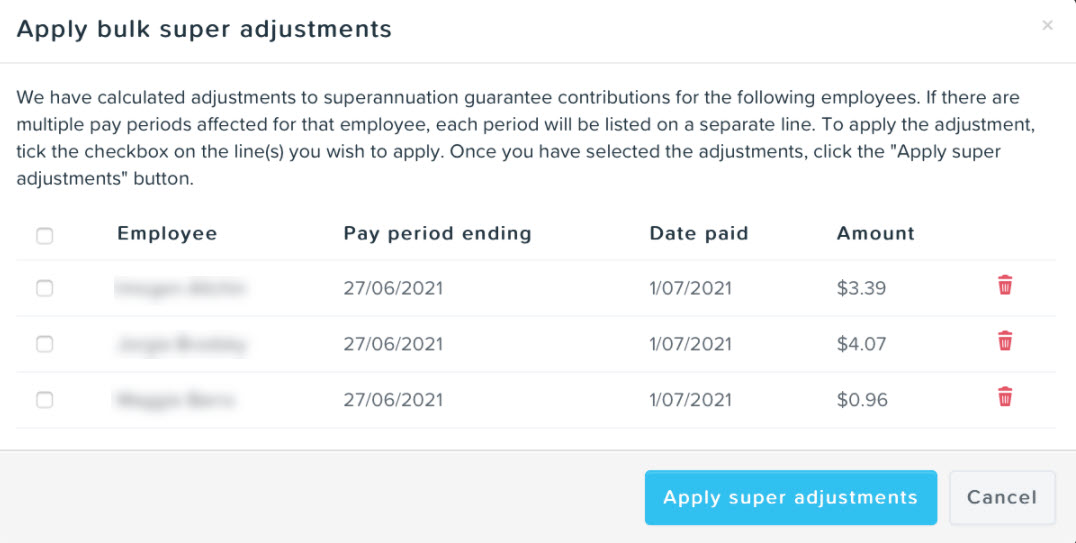The height and width of the screenshot is (543, 1076).
Task: Select the blurred employee name on the $4.07 row
Action: [x=180, y=344]
